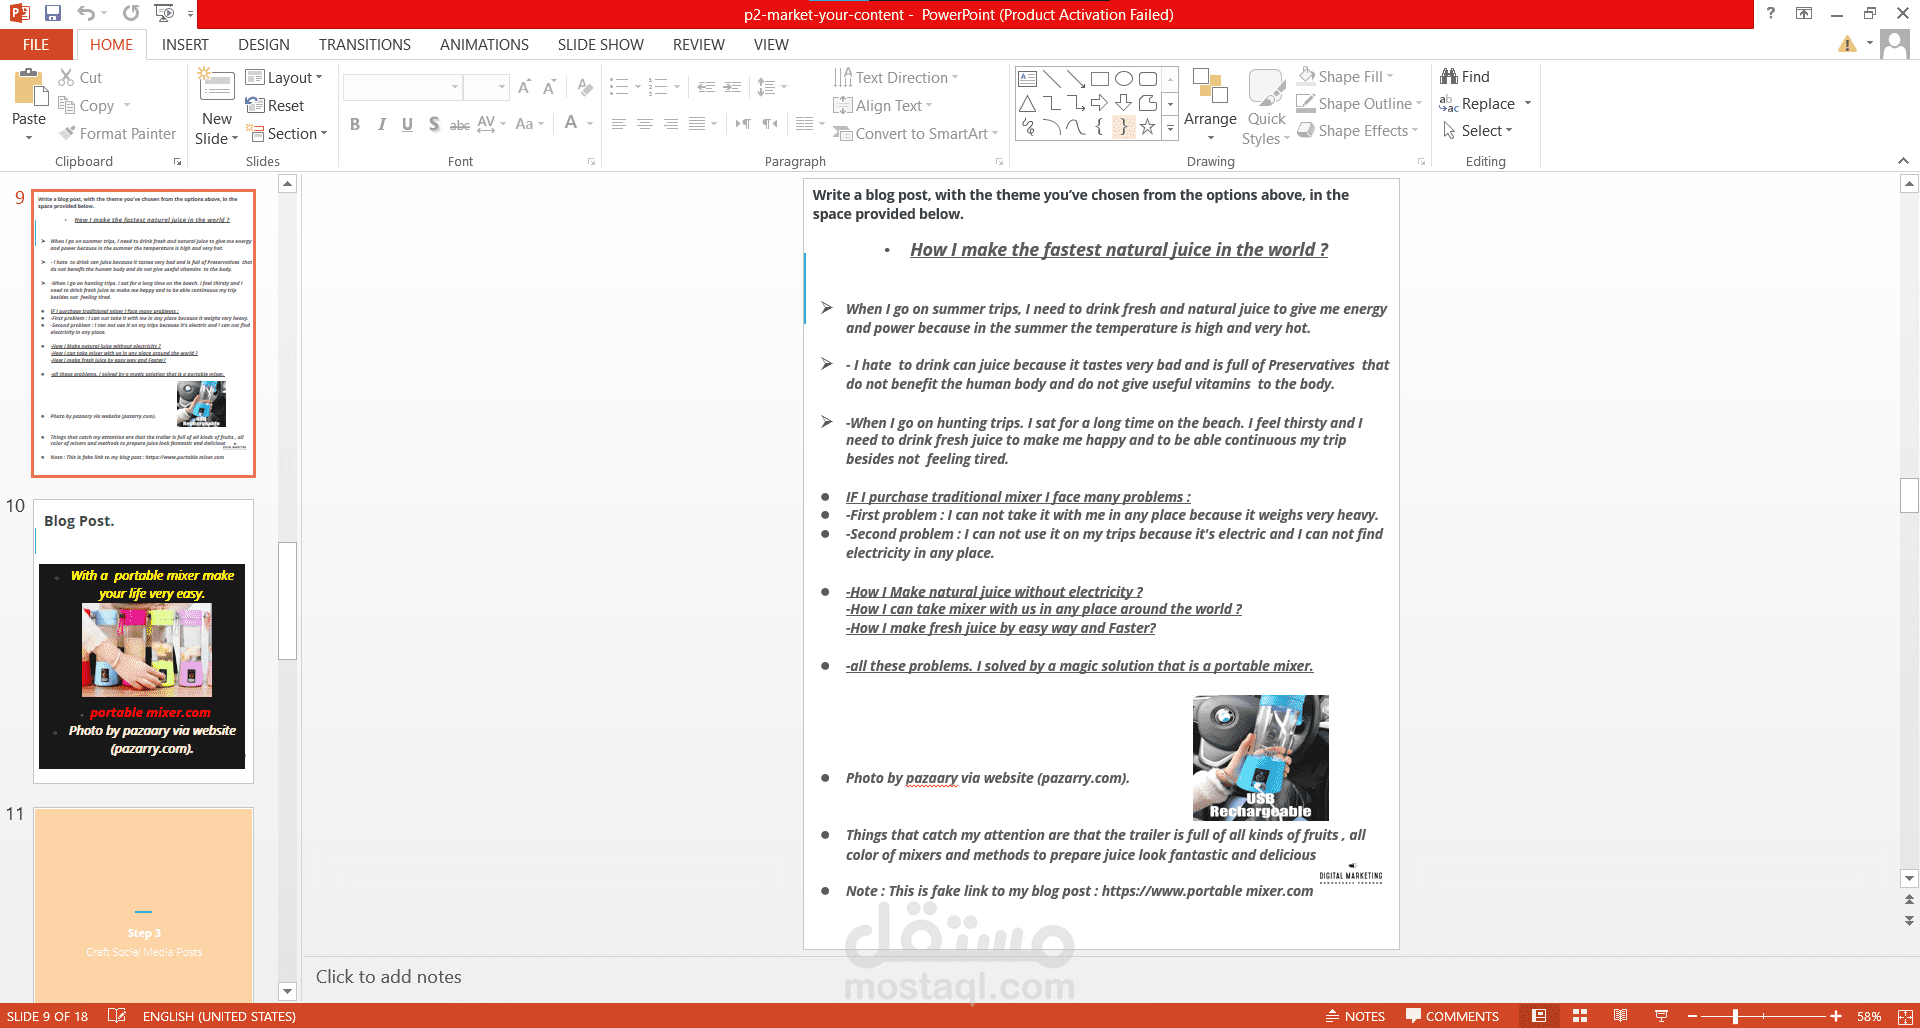Screen dimensions: 1920x1028
Task: Toggle Bold formatting
Action: (x=355, y=124)
